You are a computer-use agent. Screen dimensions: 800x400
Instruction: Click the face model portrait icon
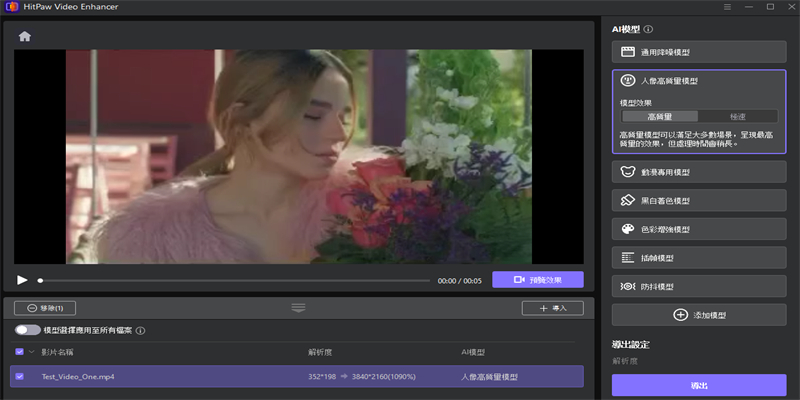[x=628, y=81]
